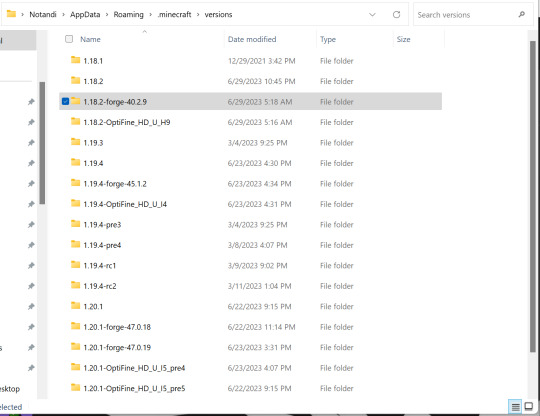Image resolution: width=540 pixels, height=416 pixels.
Task: Refresh the versions folder view
Action: click(x=396, y=14)
